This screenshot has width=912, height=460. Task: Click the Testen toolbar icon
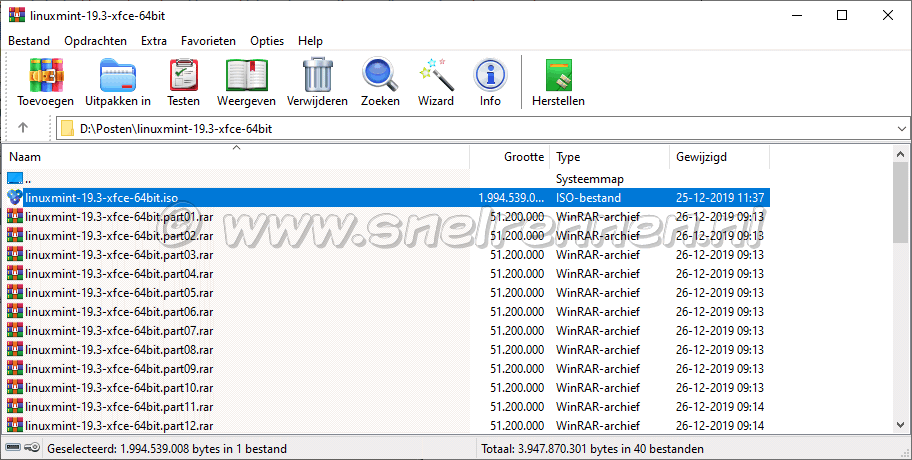(184, 75)
